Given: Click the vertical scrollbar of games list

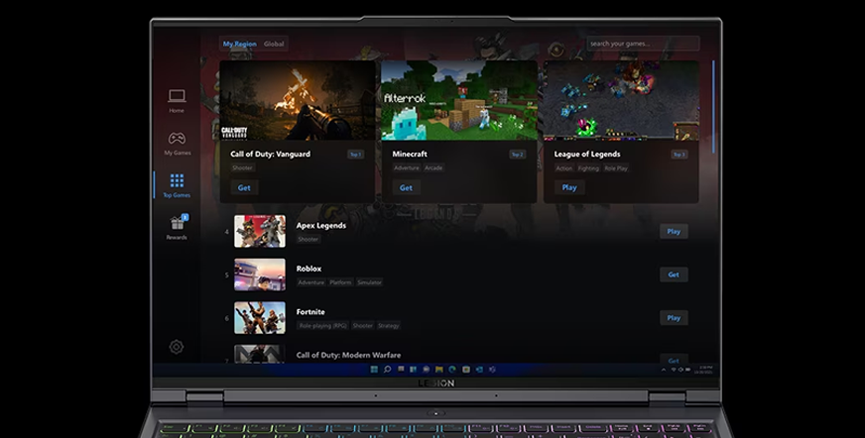Looking at the screenshot, I should pos(713,106).
